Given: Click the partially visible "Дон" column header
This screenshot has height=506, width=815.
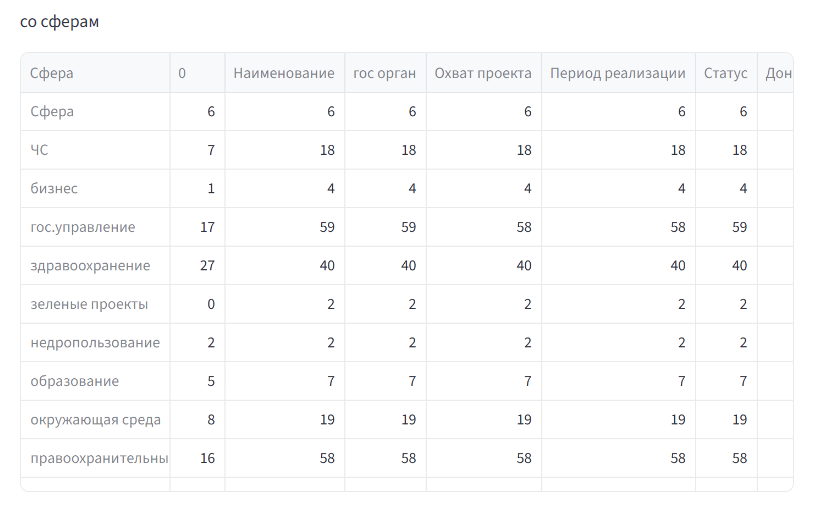Looking at the screenshot, I should tap(778, 73).
